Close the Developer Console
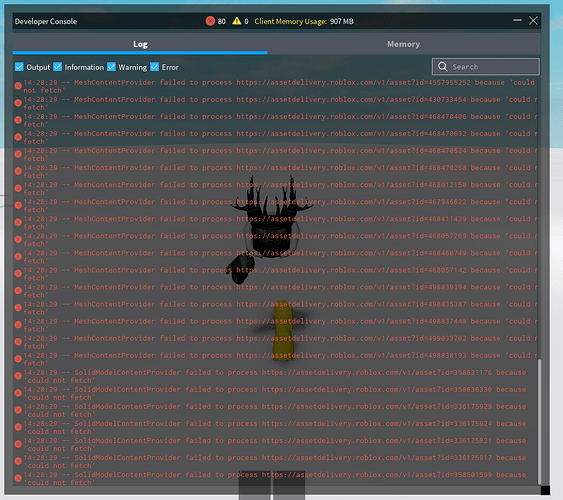This screenshot has width=563, height=500. pyautogui.click(x=533, y=21)
